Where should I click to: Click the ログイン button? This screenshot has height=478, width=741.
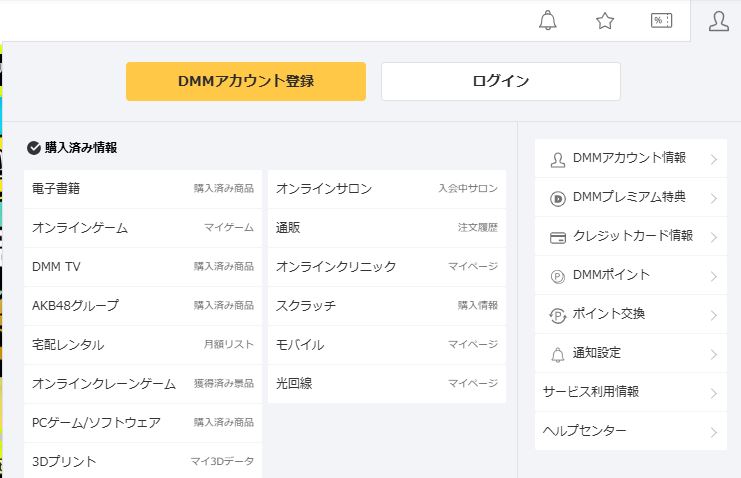coord(501,81)
